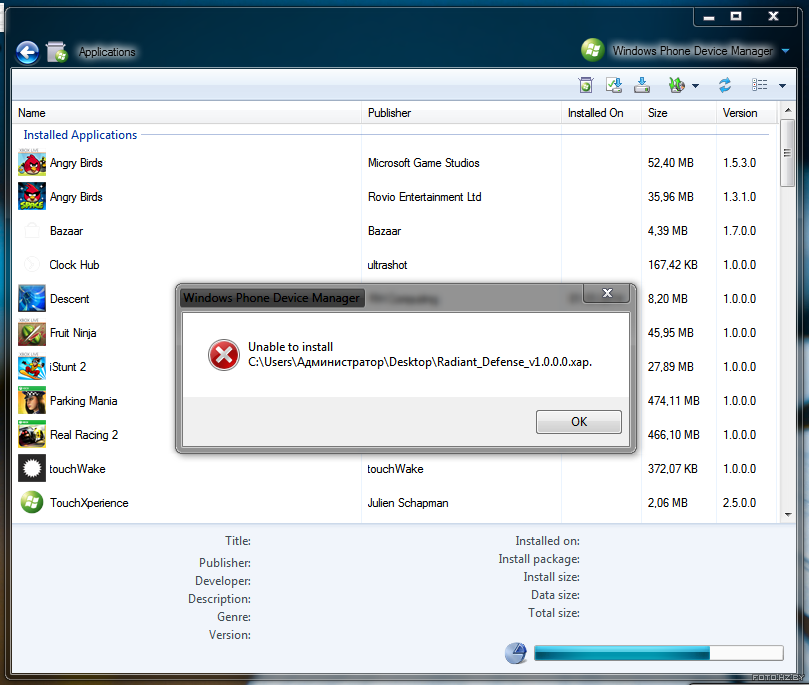Sort by the Installed On column header
The height and width of the screenshot is (685, 809).
[601, 113]
